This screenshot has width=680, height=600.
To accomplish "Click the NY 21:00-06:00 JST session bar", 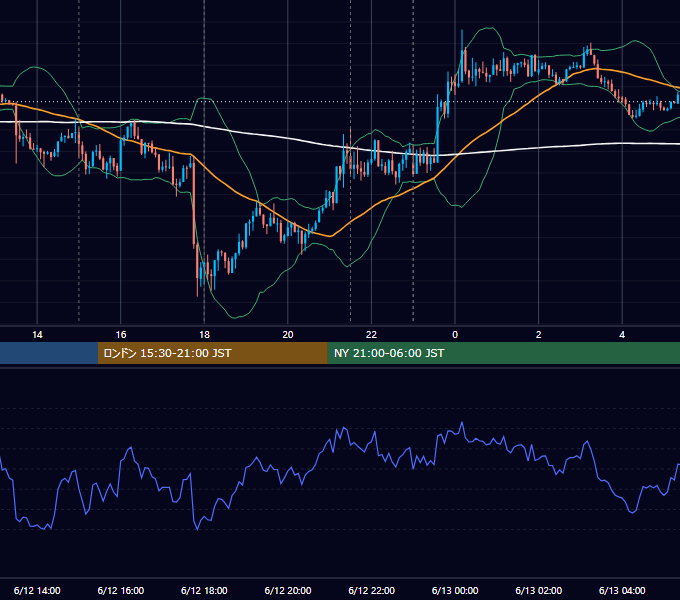I will point(503,353).
